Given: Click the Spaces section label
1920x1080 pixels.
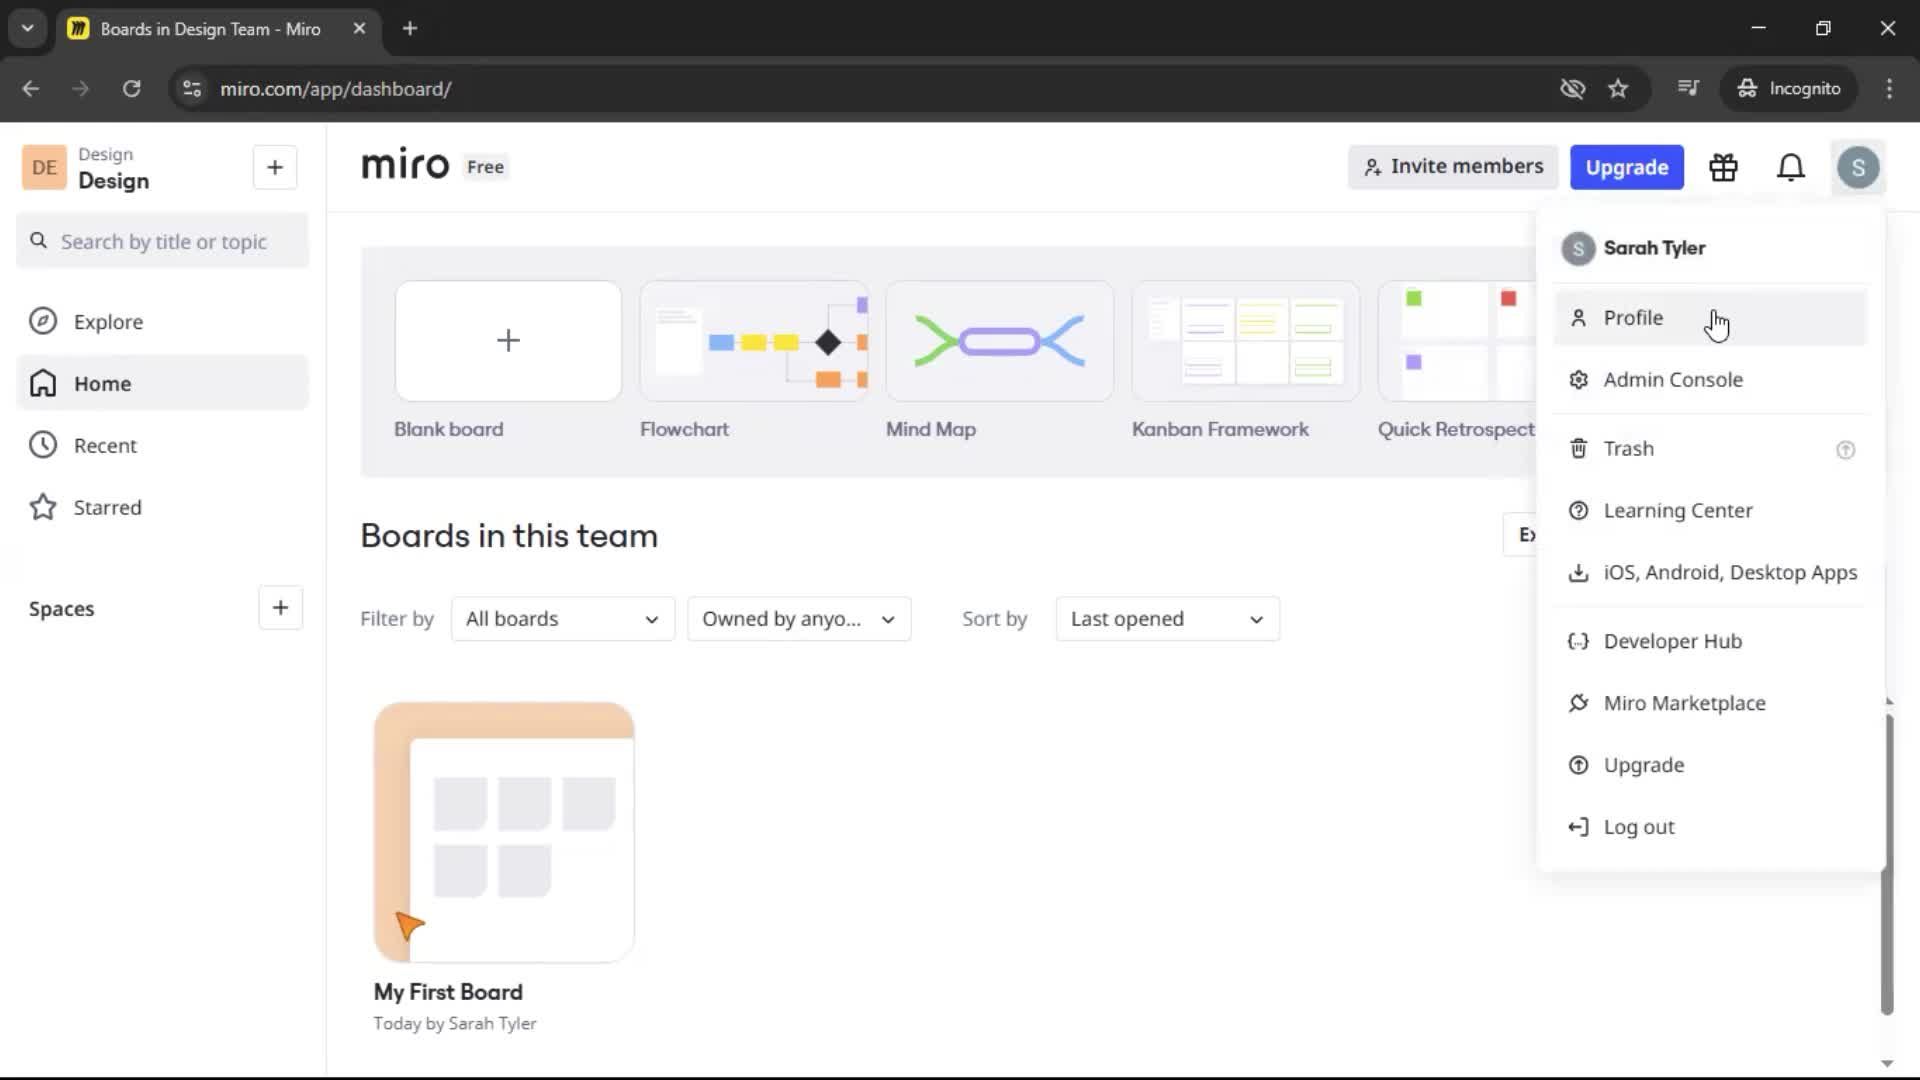Looking at the screenshot, I should tap(61, 609).
